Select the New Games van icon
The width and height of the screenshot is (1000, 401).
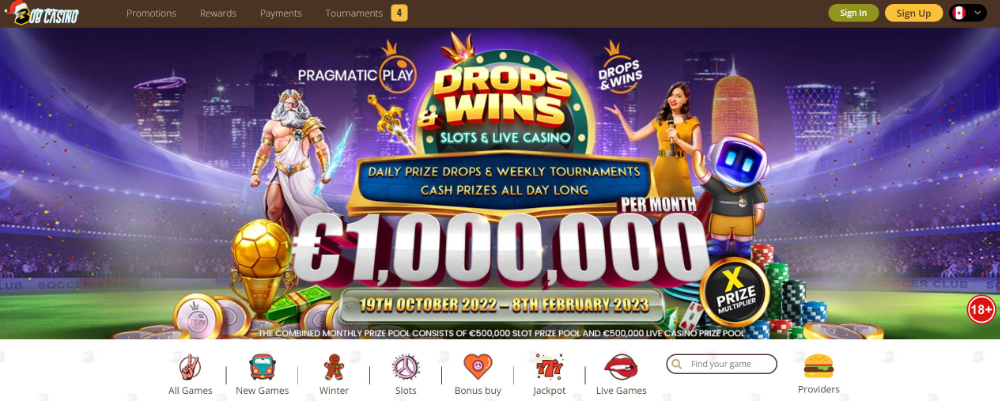[262, 368]
